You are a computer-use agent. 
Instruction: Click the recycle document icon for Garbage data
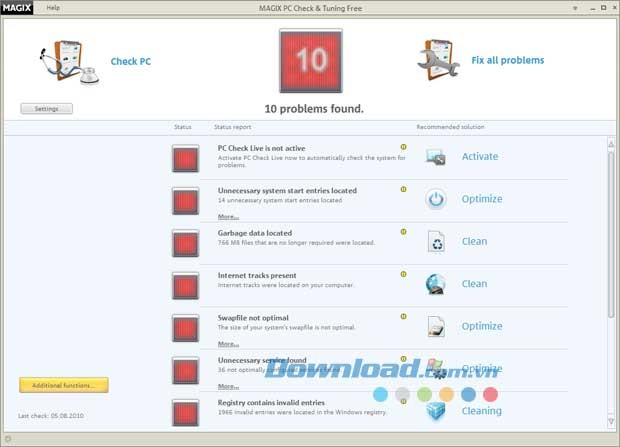(436, 242)
